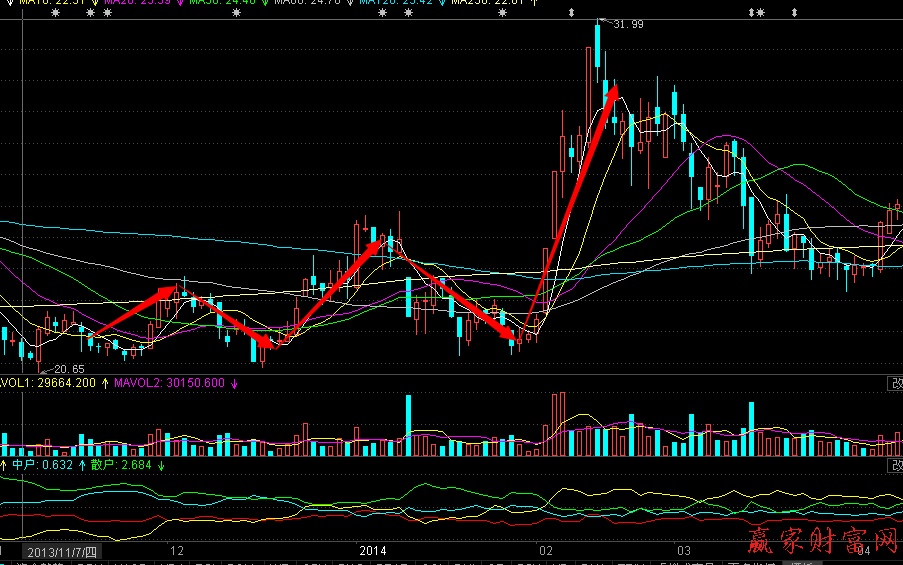
Task: Open volume panel settings via 改 button
Action: (896, 383)
